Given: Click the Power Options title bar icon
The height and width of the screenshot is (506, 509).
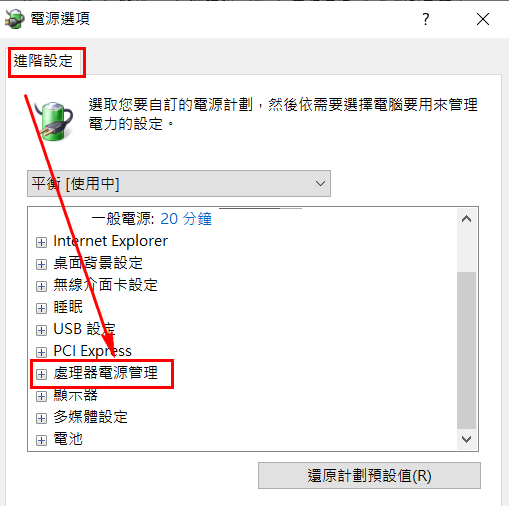Looking at the screenshot, I should [15, 19].
